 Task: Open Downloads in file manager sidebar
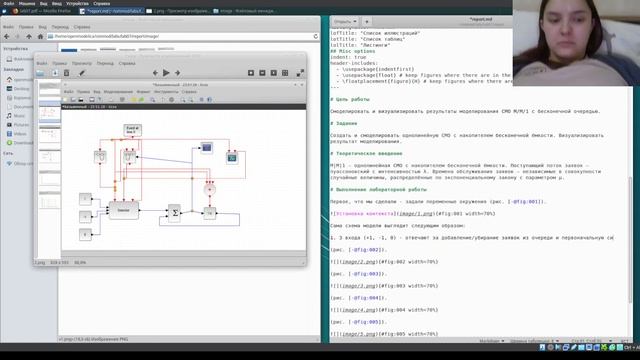coord(19,143)
